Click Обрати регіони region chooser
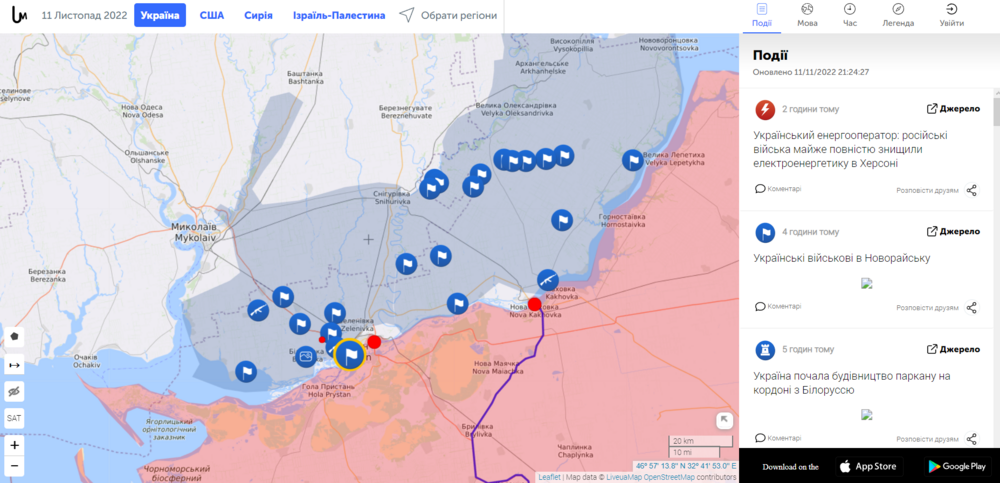Image resolution: width=1000 pixels, height=483 pixels. pyautogui.click(x=448, y=15)
